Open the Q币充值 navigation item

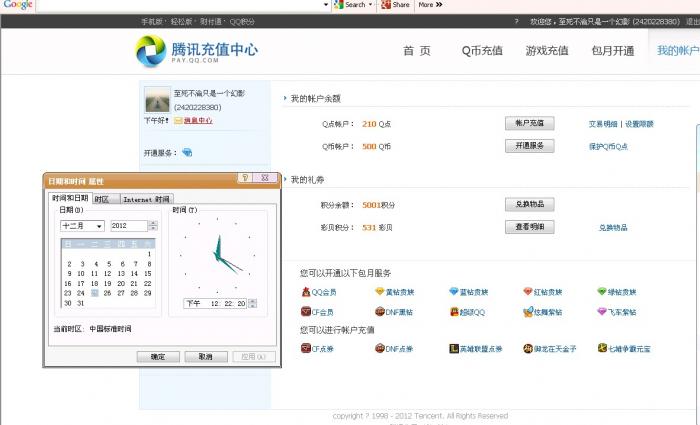[x=482, y=51]
